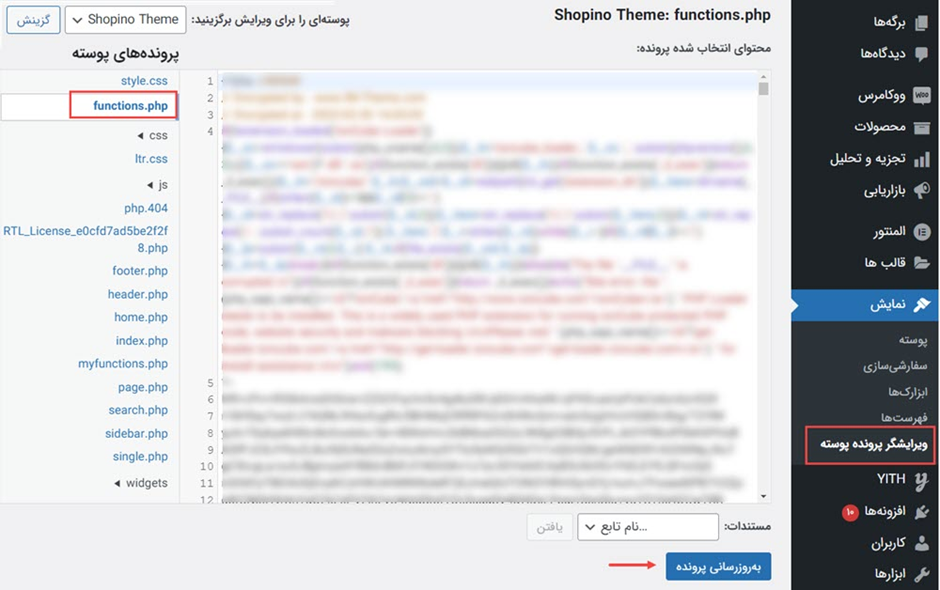Click inside the functions.php code editor
Image resolution: width=940 pixels, height=590 pixels.
(487, 287)
